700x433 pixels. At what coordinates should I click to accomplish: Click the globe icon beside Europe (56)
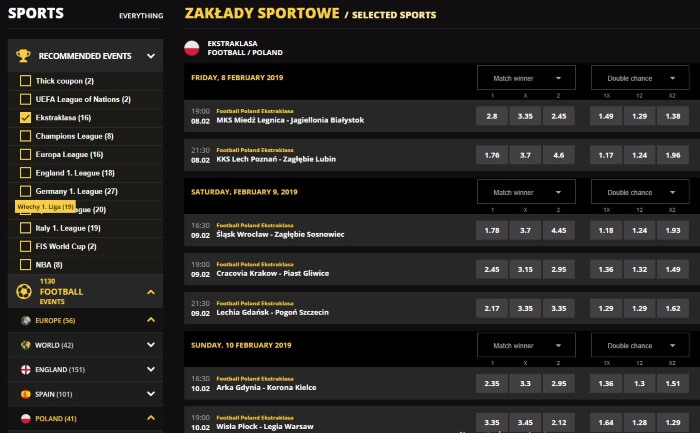click(26, 320)
